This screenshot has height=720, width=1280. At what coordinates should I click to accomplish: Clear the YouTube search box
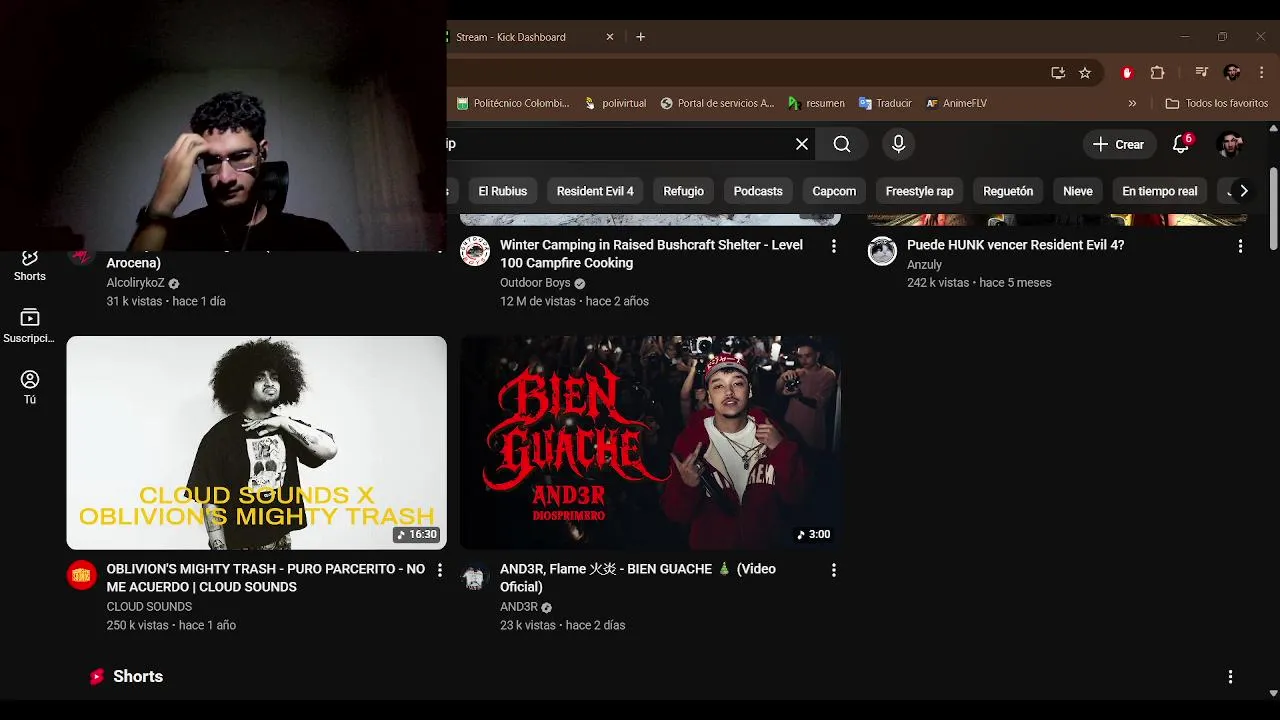(802, 144)
